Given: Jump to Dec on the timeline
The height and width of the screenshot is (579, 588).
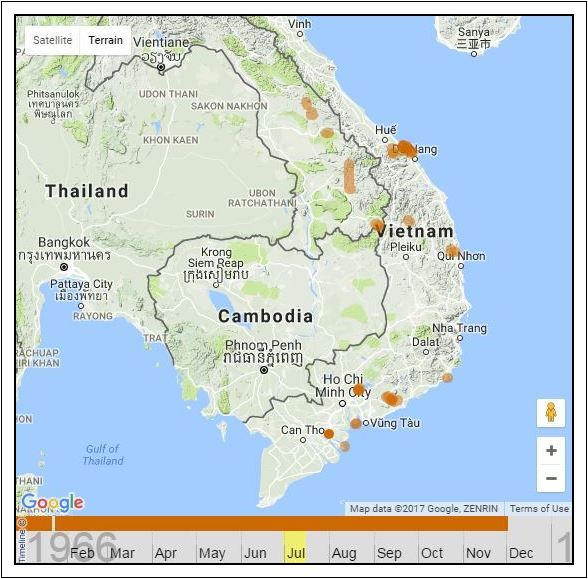Looking at the screenshot, I should [x=521, y=553].
